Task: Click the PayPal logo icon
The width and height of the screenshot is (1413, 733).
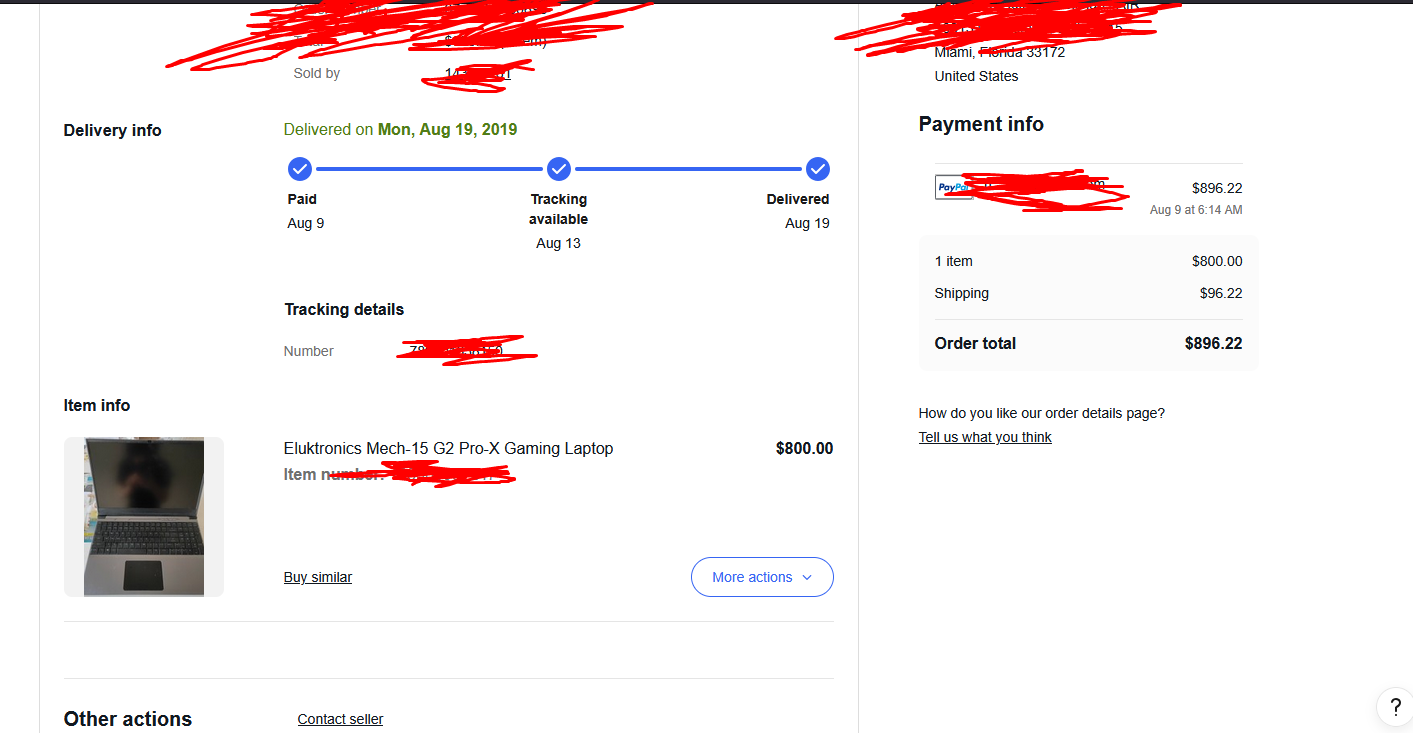Action: pyautogui.click(x=953, y=187)
